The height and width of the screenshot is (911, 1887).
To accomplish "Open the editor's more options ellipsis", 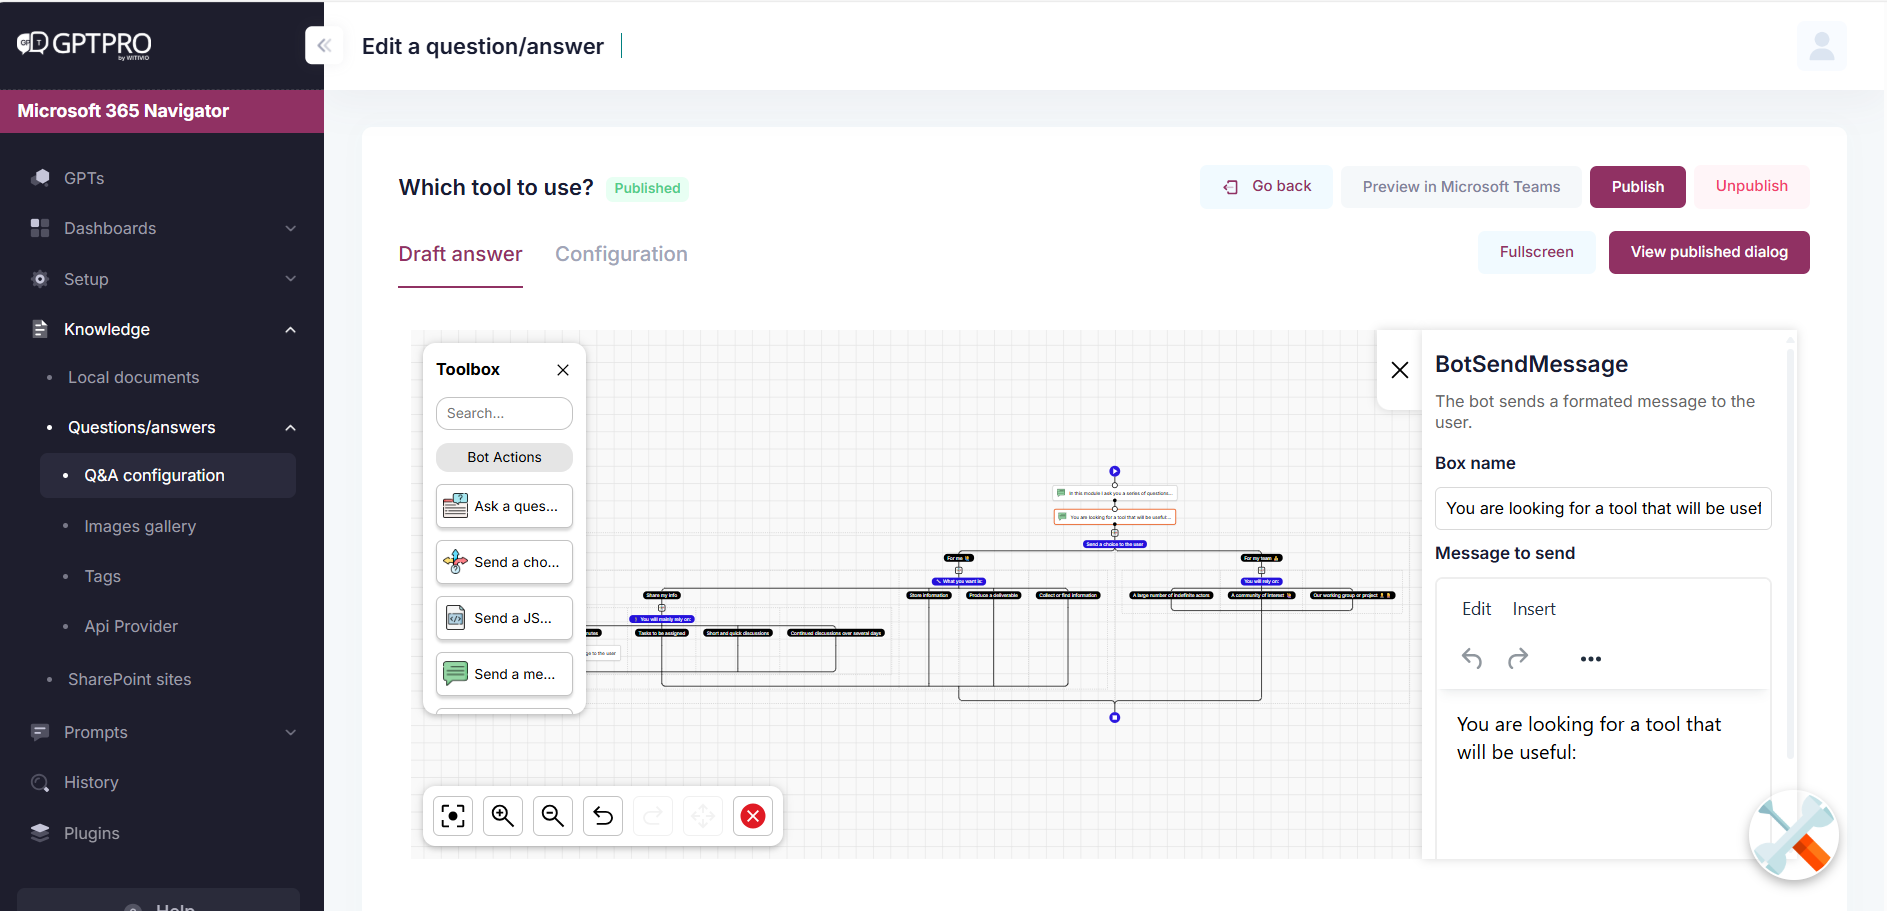I will click(x=1590, y=658).
